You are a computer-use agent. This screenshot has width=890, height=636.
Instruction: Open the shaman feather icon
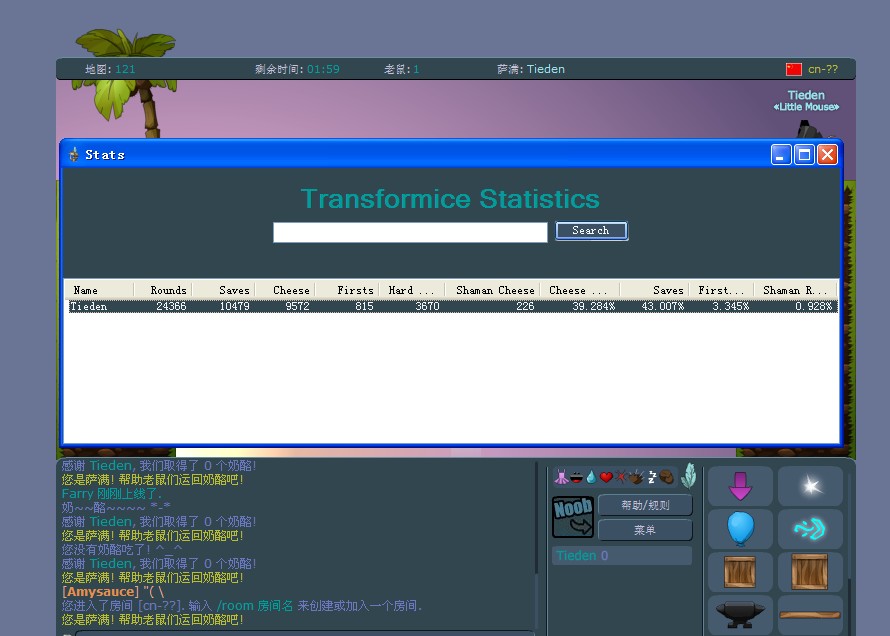pyautogui.click(x=689, y=475)
